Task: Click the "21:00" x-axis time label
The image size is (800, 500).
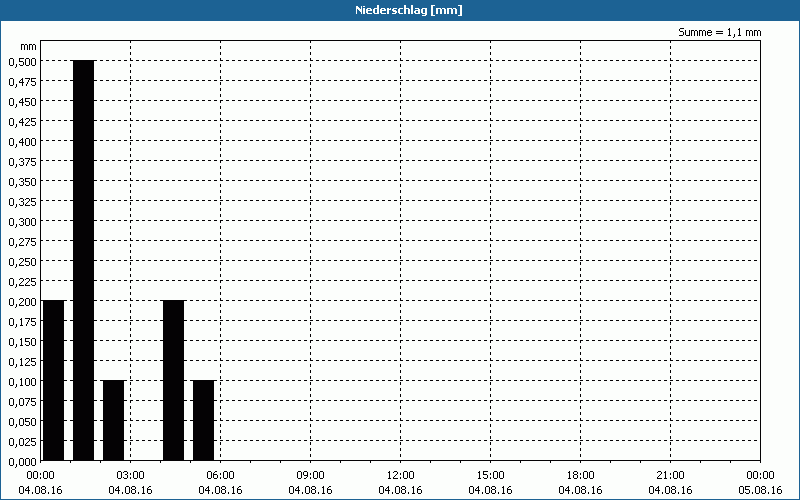Action: click(x=670, y=476)
